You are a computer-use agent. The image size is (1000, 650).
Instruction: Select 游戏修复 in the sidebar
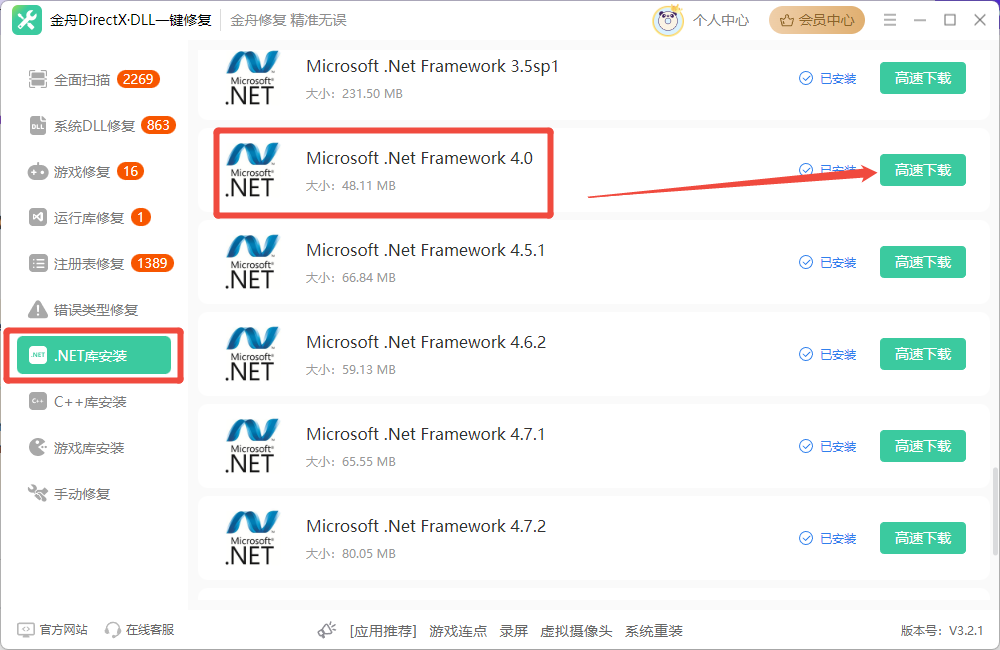coord(94,172)
